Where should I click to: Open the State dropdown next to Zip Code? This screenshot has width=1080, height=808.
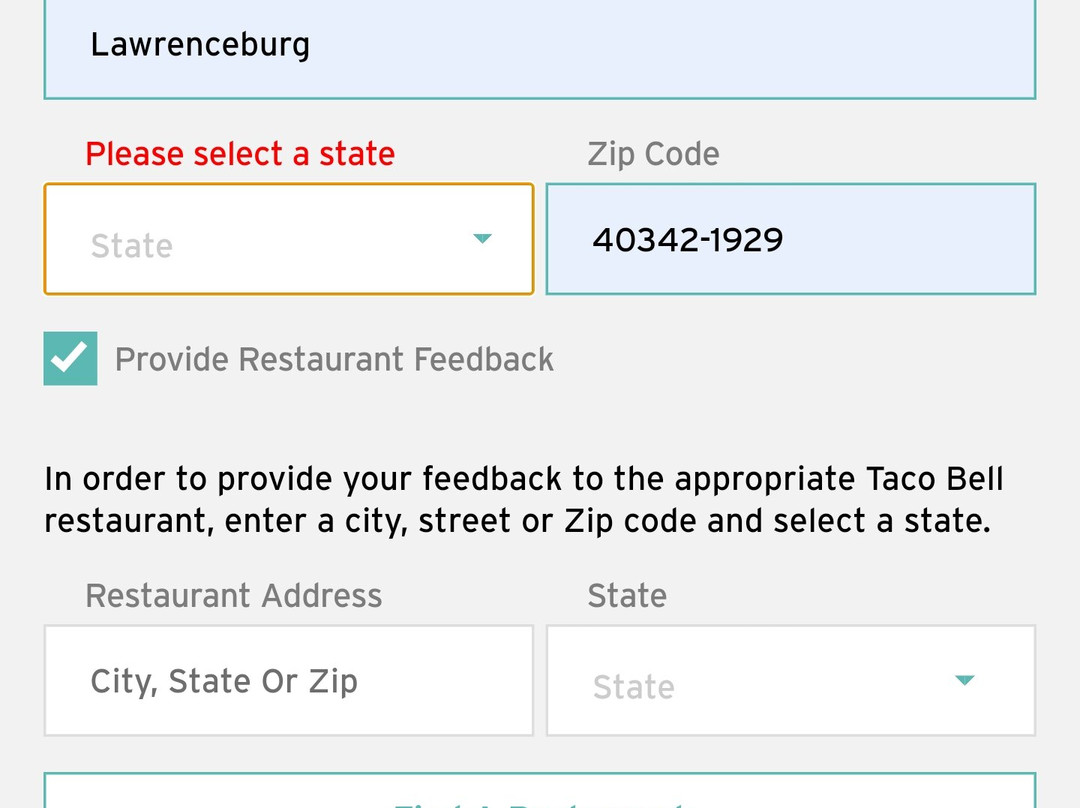tap(288, 240)
